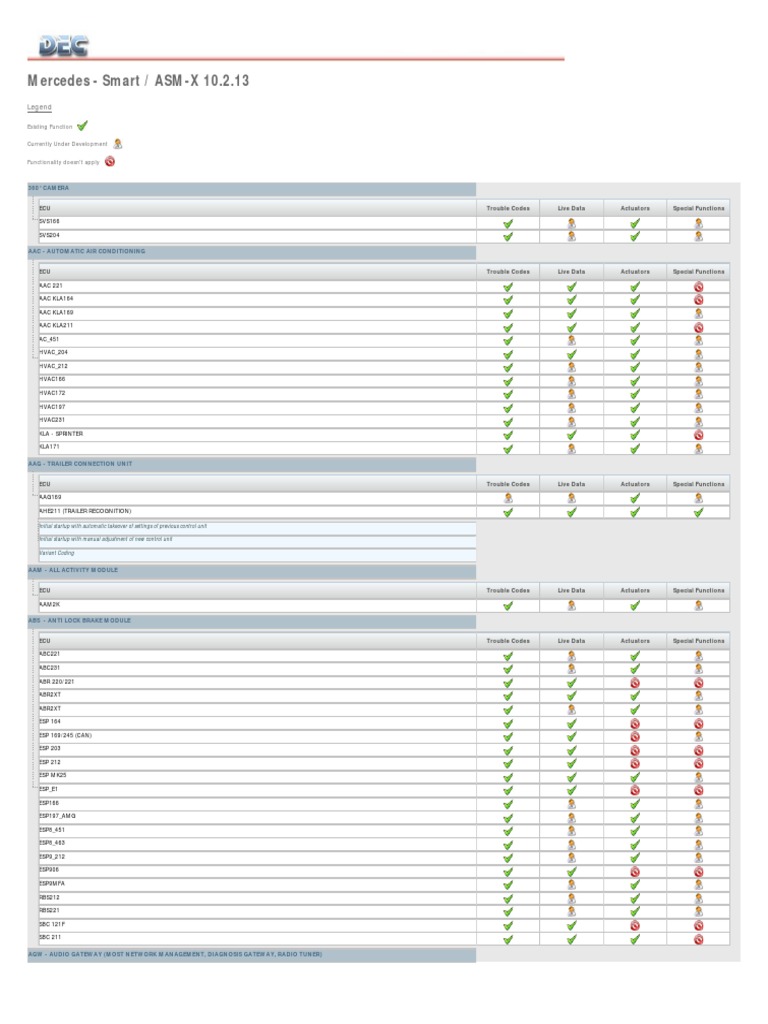Click the Actuators checkmark for ABC221
The image size is (768, 1024).
coord(635,656)
